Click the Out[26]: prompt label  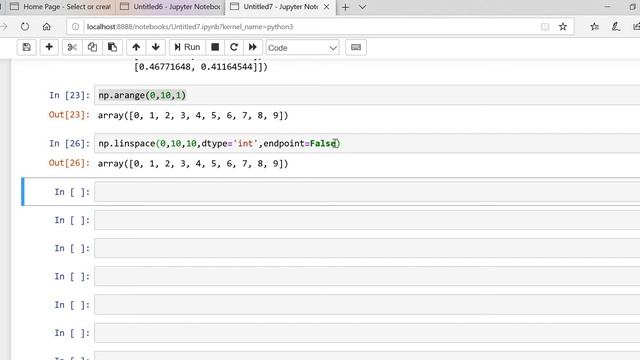[x=69, y=163]
